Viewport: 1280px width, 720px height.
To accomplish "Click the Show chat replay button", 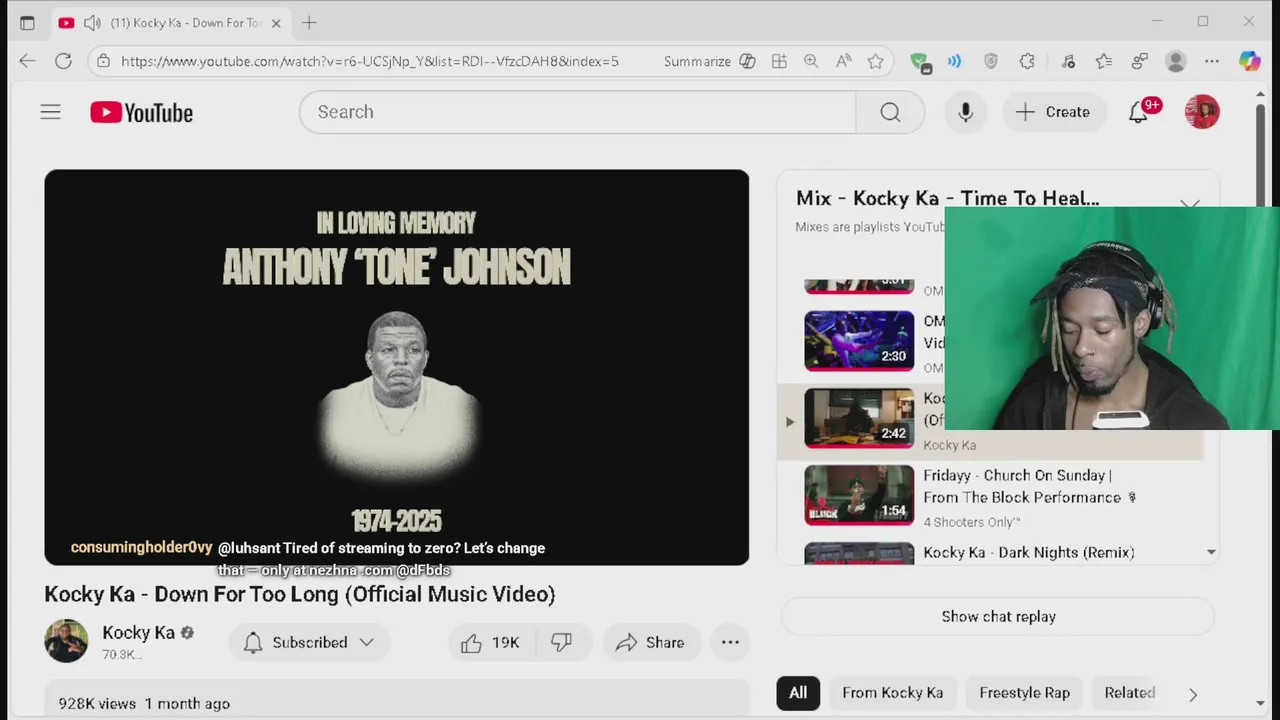I will pos(998,616).
